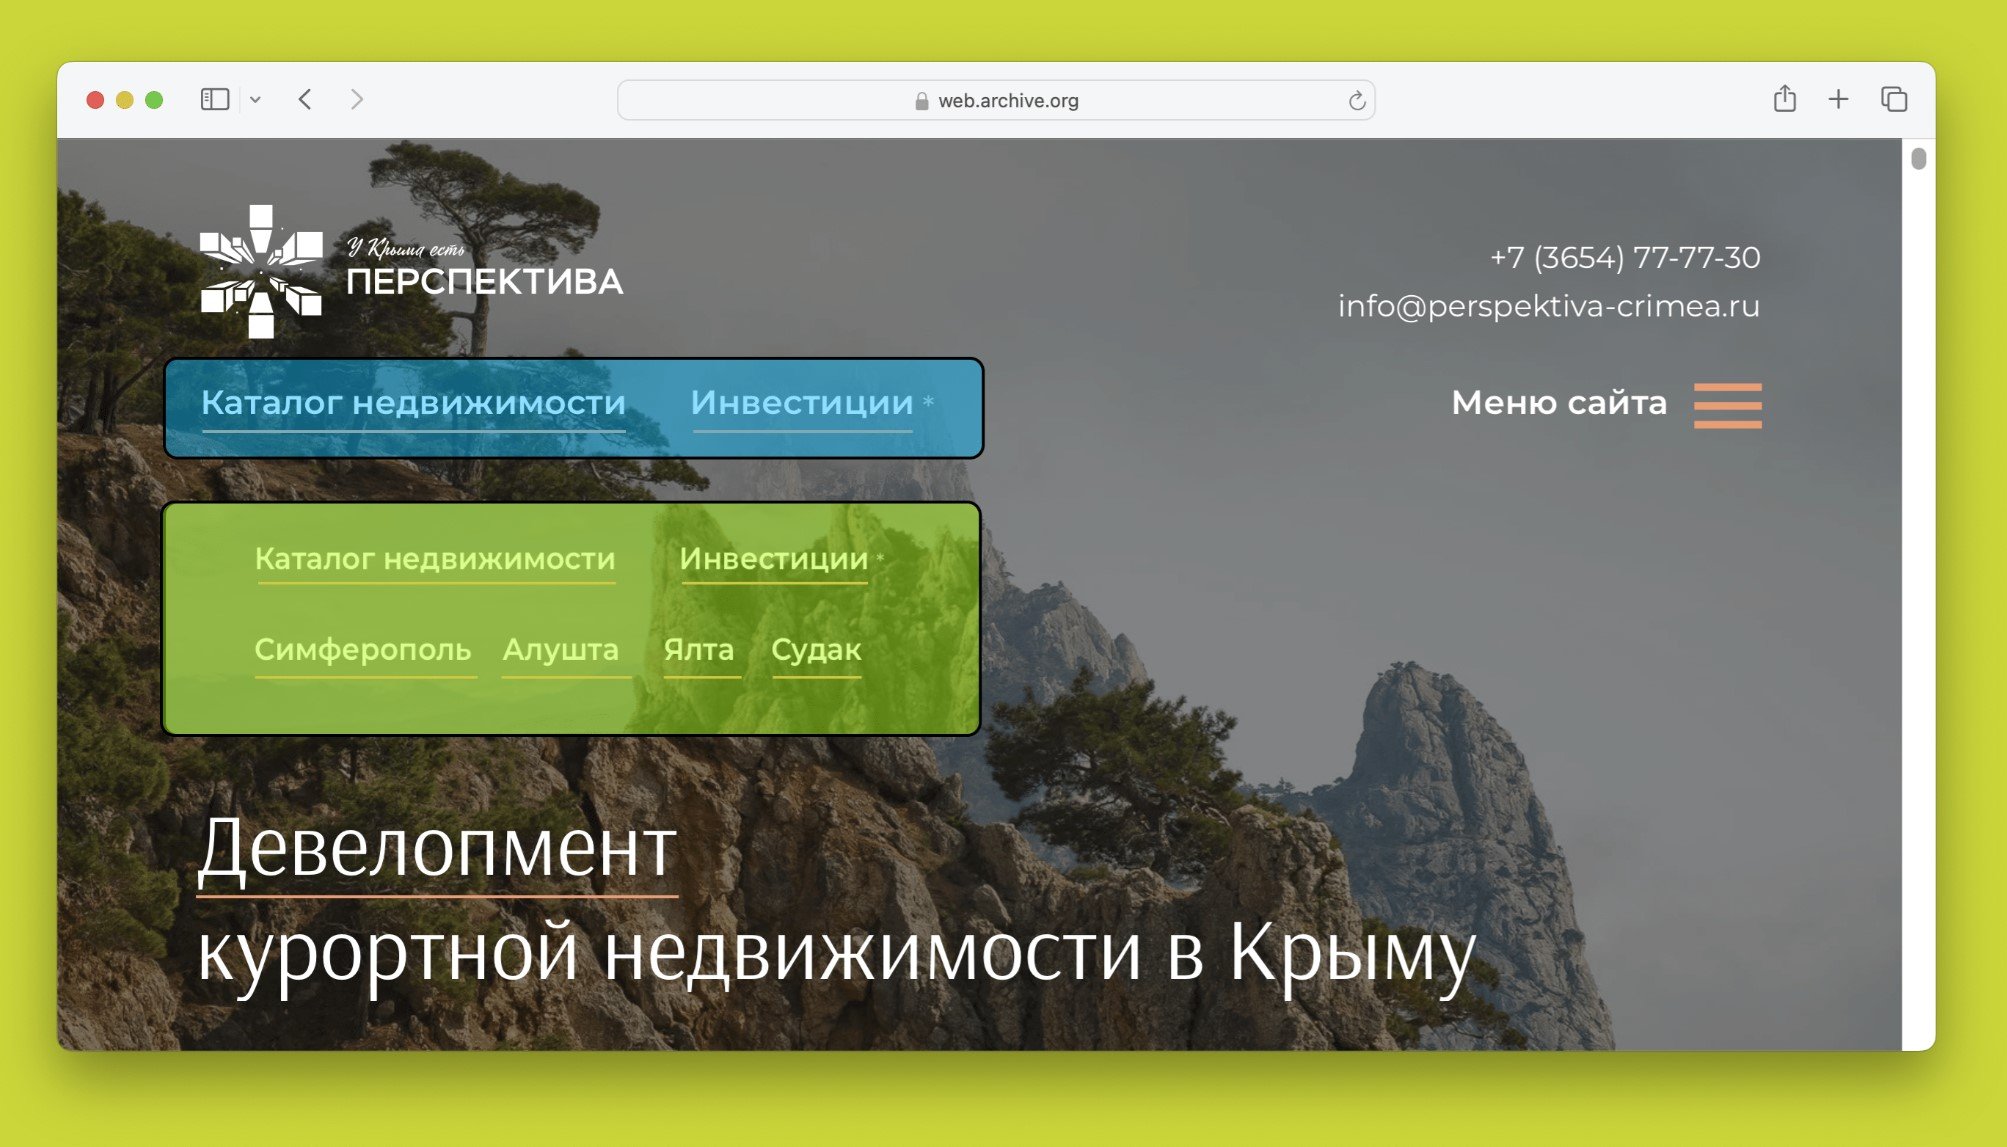Select the Симферополь city link

coord(363,650)
